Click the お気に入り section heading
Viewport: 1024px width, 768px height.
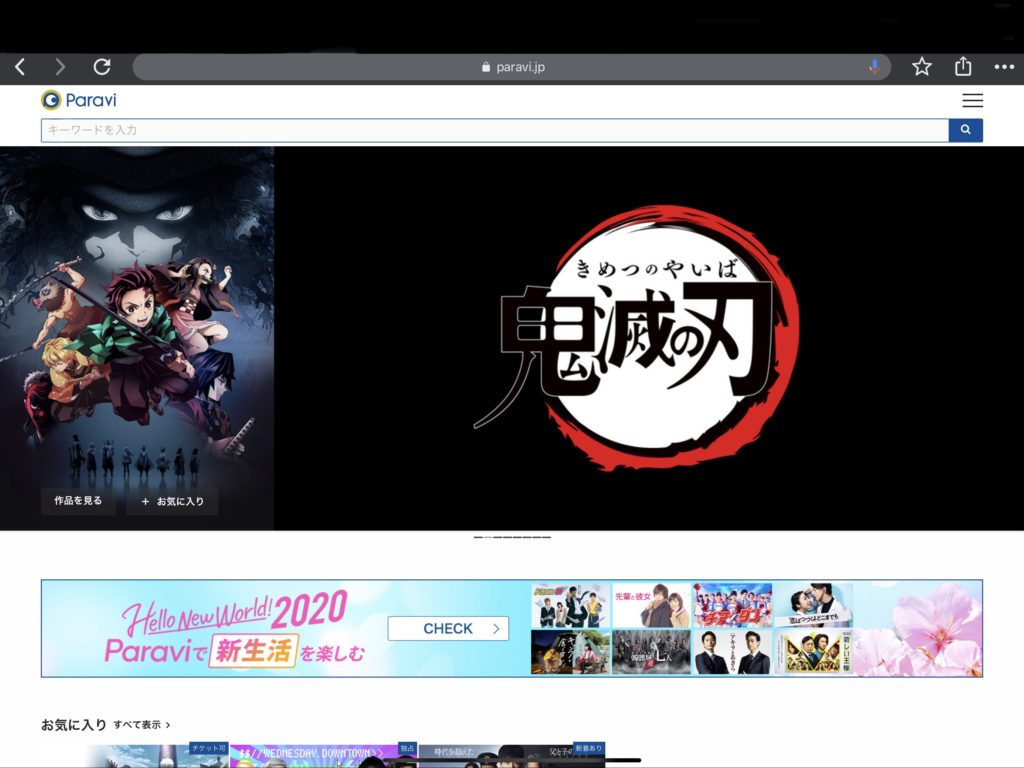[x=74, y=725]
